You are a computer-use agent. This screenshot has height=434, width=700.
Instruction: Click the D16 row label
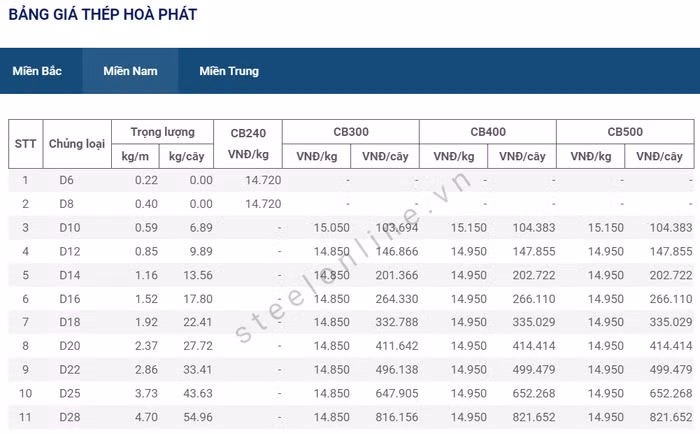pos(69,298)
